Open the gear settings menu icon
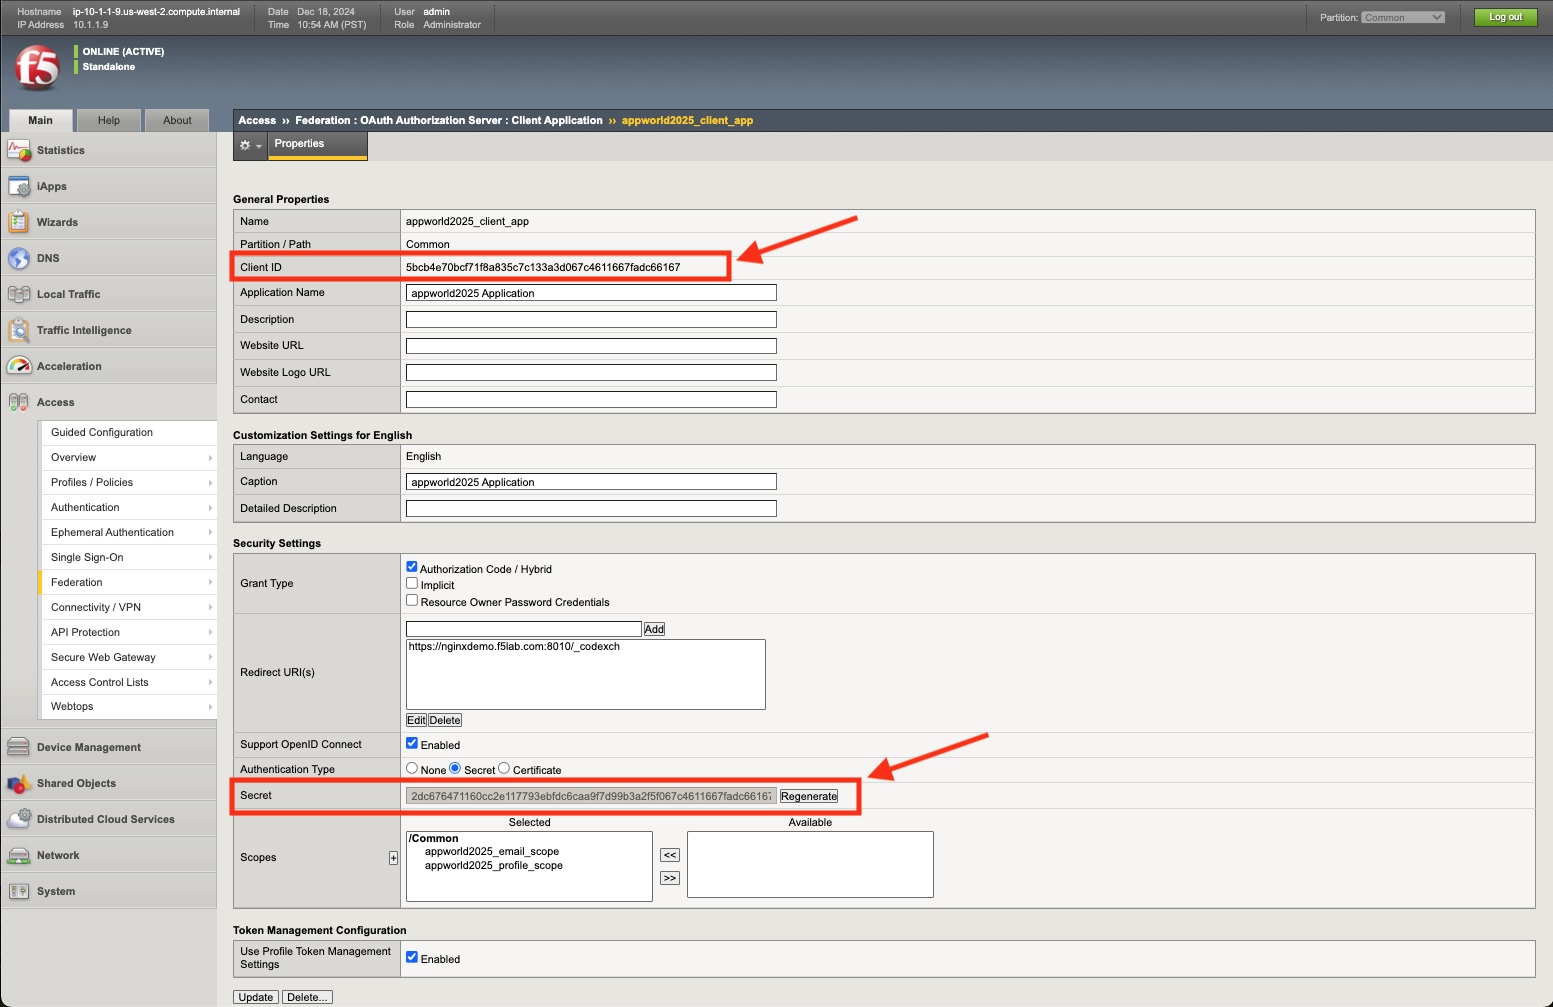This screenshot has height=1007, width=1553. coord(250,145)
